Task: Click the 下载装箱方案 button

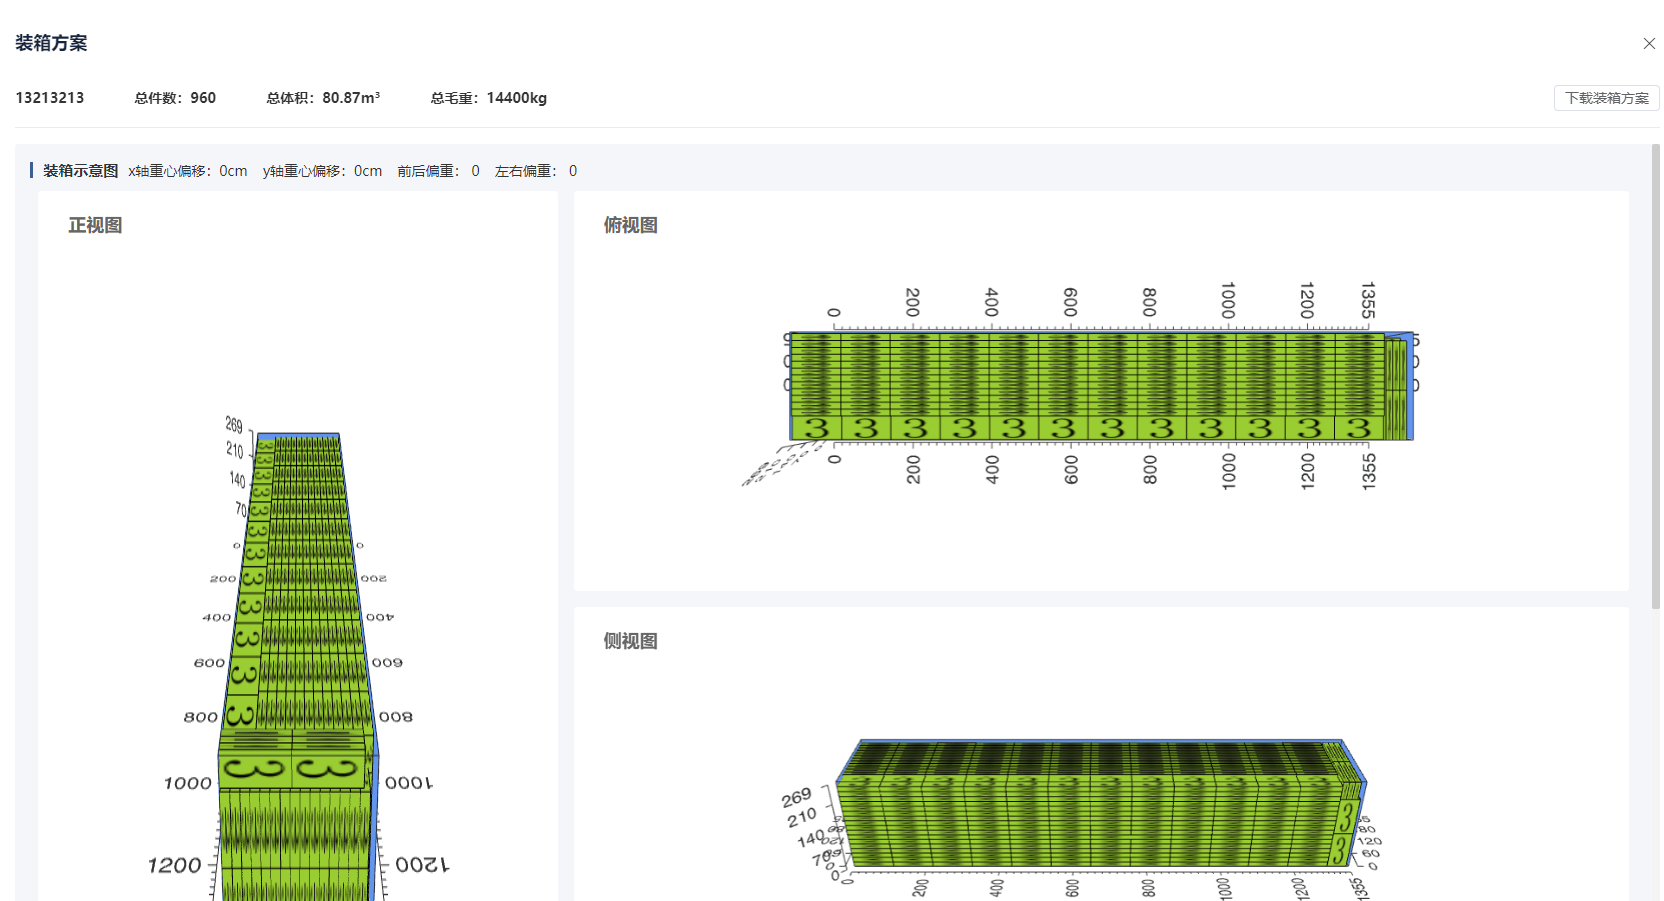Action: click(1606, 98)
